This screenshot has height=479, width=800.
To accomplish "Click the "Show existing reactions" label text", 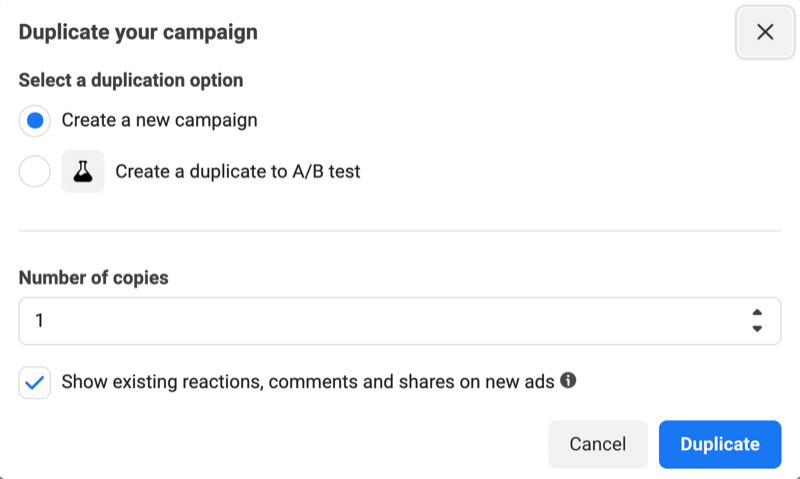I will (308, 382).
